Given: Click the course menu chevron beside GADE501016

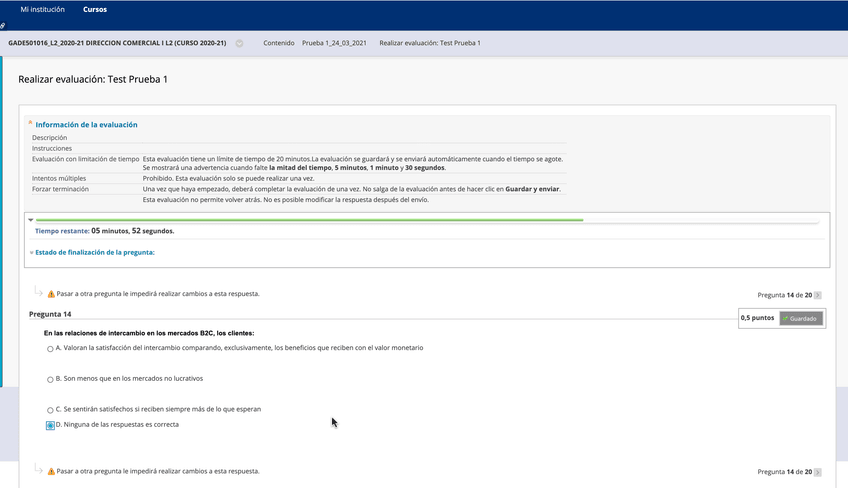Looking at the screenshot, I should tap(239, 44).
